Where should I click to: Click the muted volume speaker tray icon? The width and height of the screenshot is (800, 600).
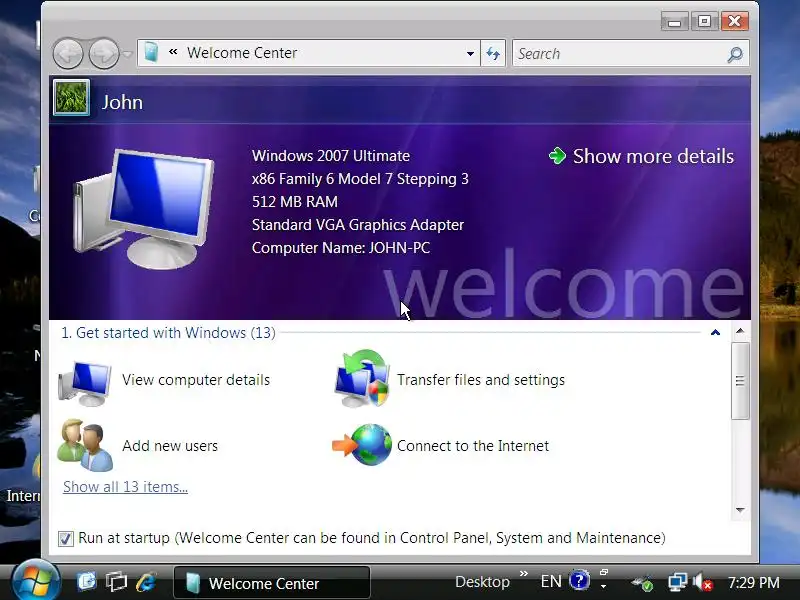tap(703, 582)
